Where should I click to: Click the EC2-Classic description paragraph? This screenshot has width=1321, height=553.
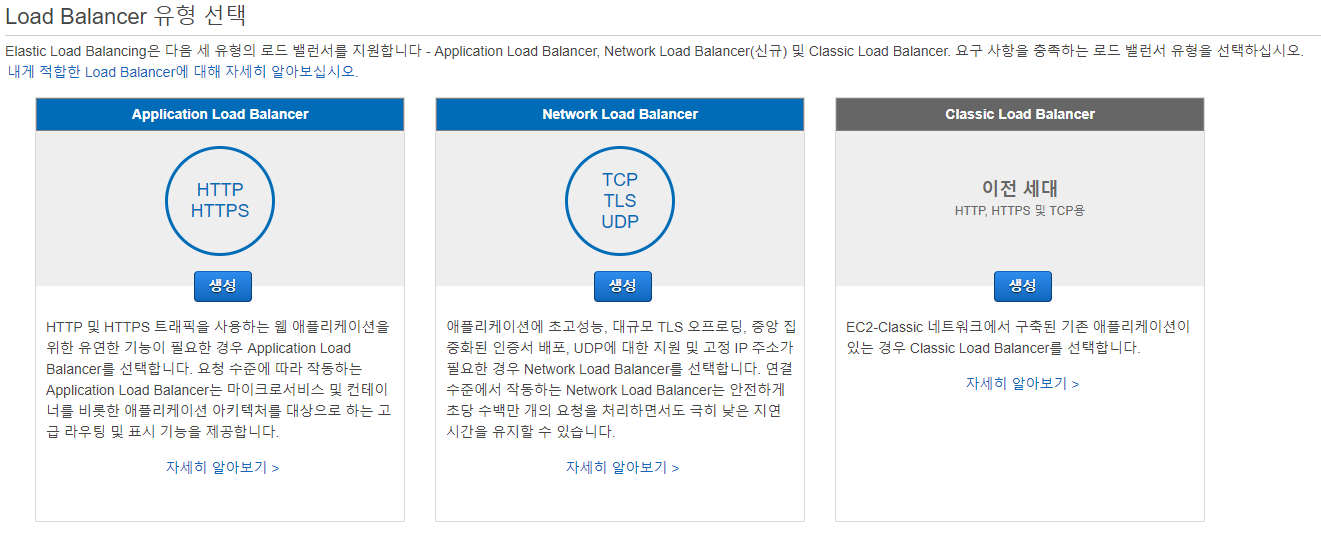coord(1018,337)
